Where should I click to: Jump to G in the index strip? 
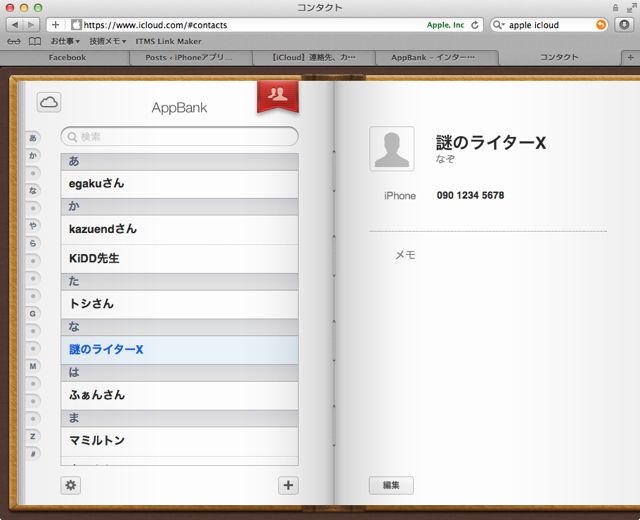(33, 313)
